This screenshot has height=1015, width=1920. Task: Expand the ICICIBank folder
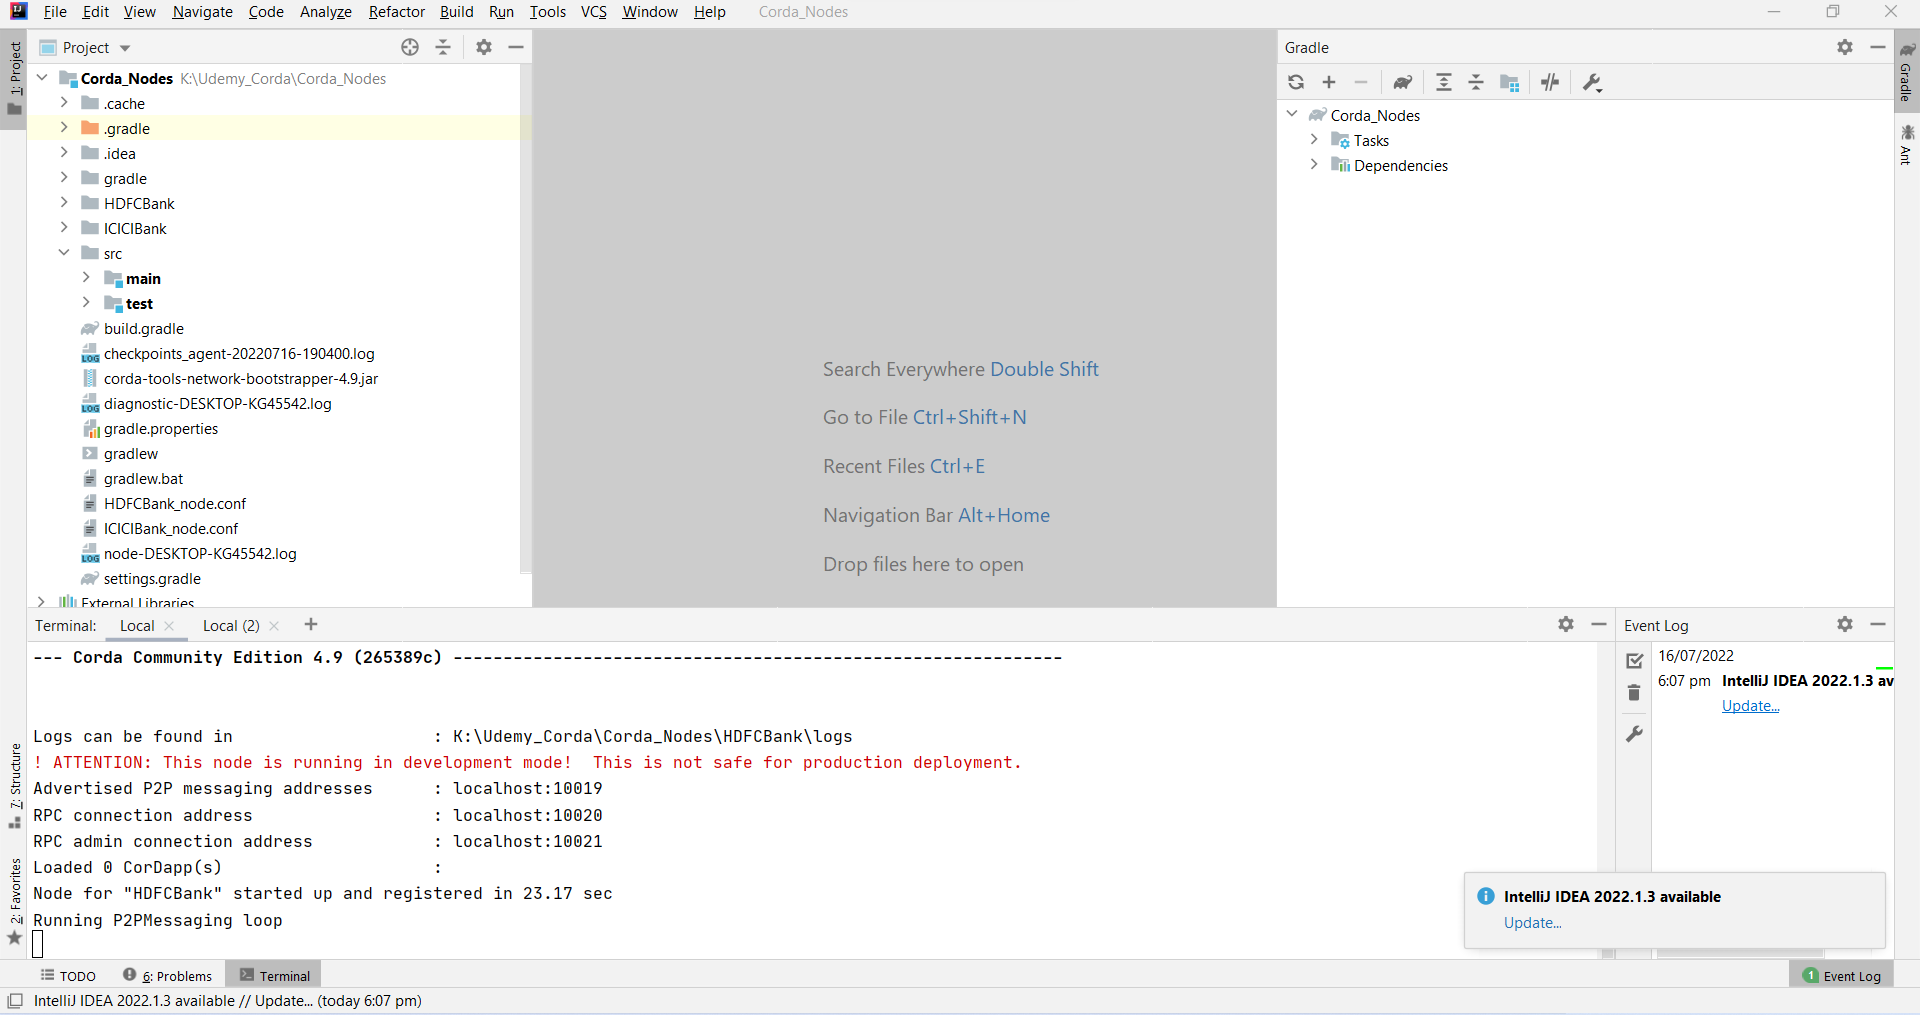[64, 227]
